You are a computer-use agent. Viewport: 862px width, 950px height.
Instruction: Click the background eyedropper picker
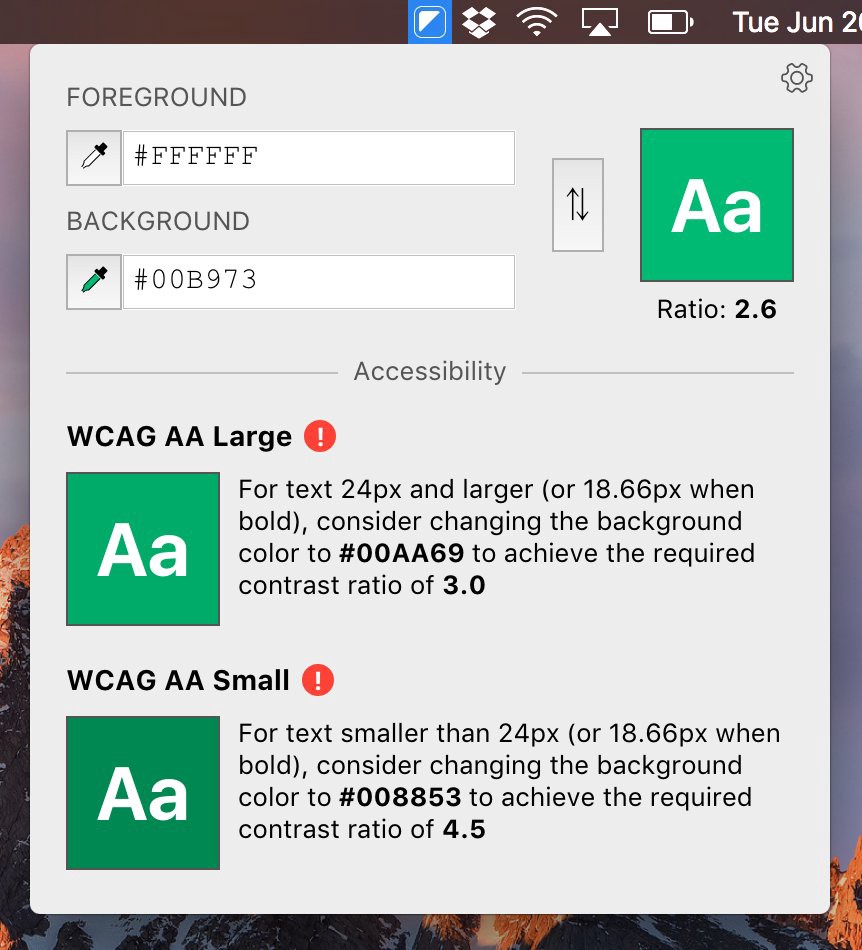[x=94, y=282]
